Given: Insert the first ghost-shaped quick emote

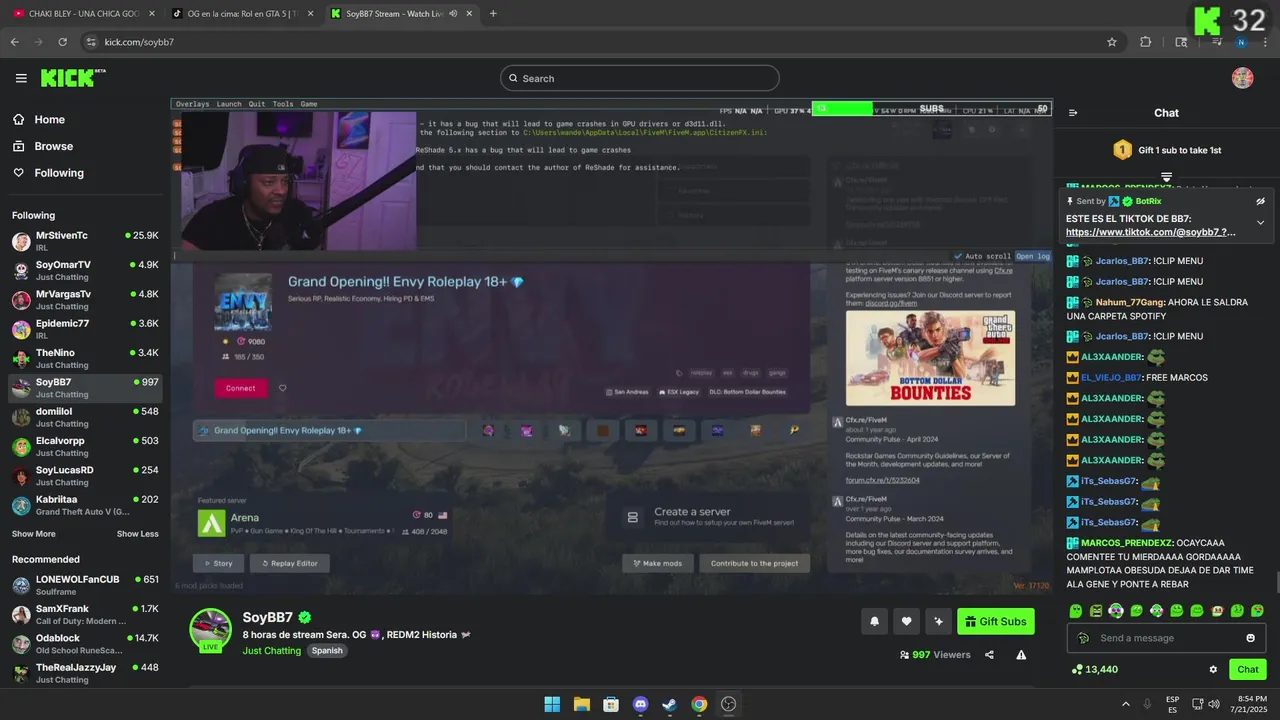Looking at the screenshot, I should pyautogui.click(x=1075, y=611).
